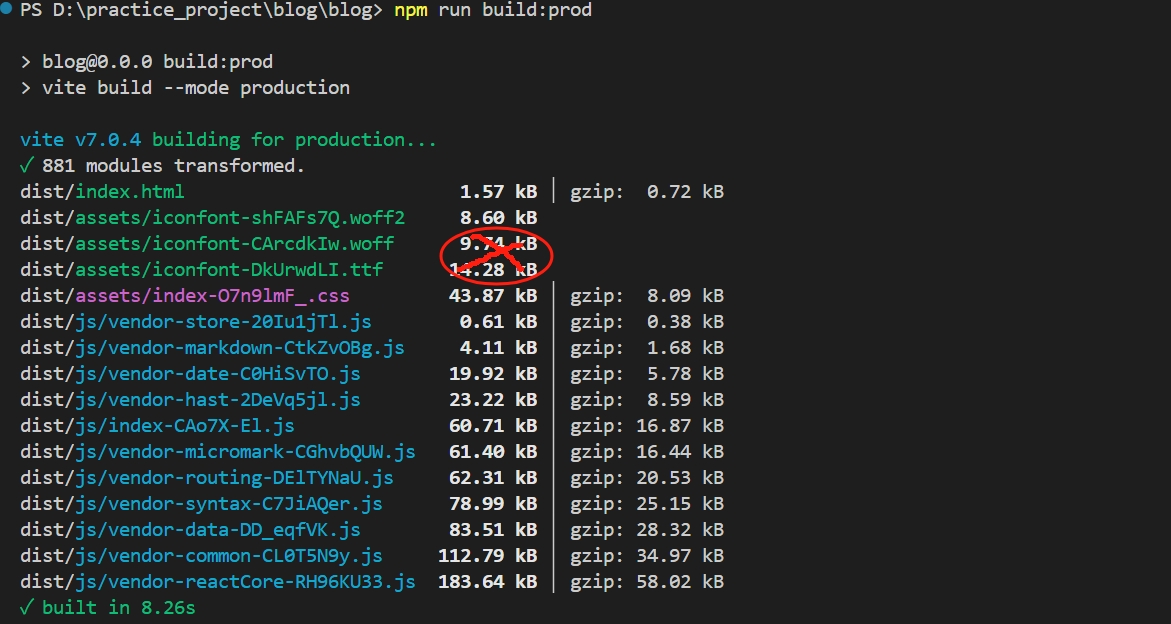
Task: Click the green checkmark beside 881 modules transformed
Action: 26,166
